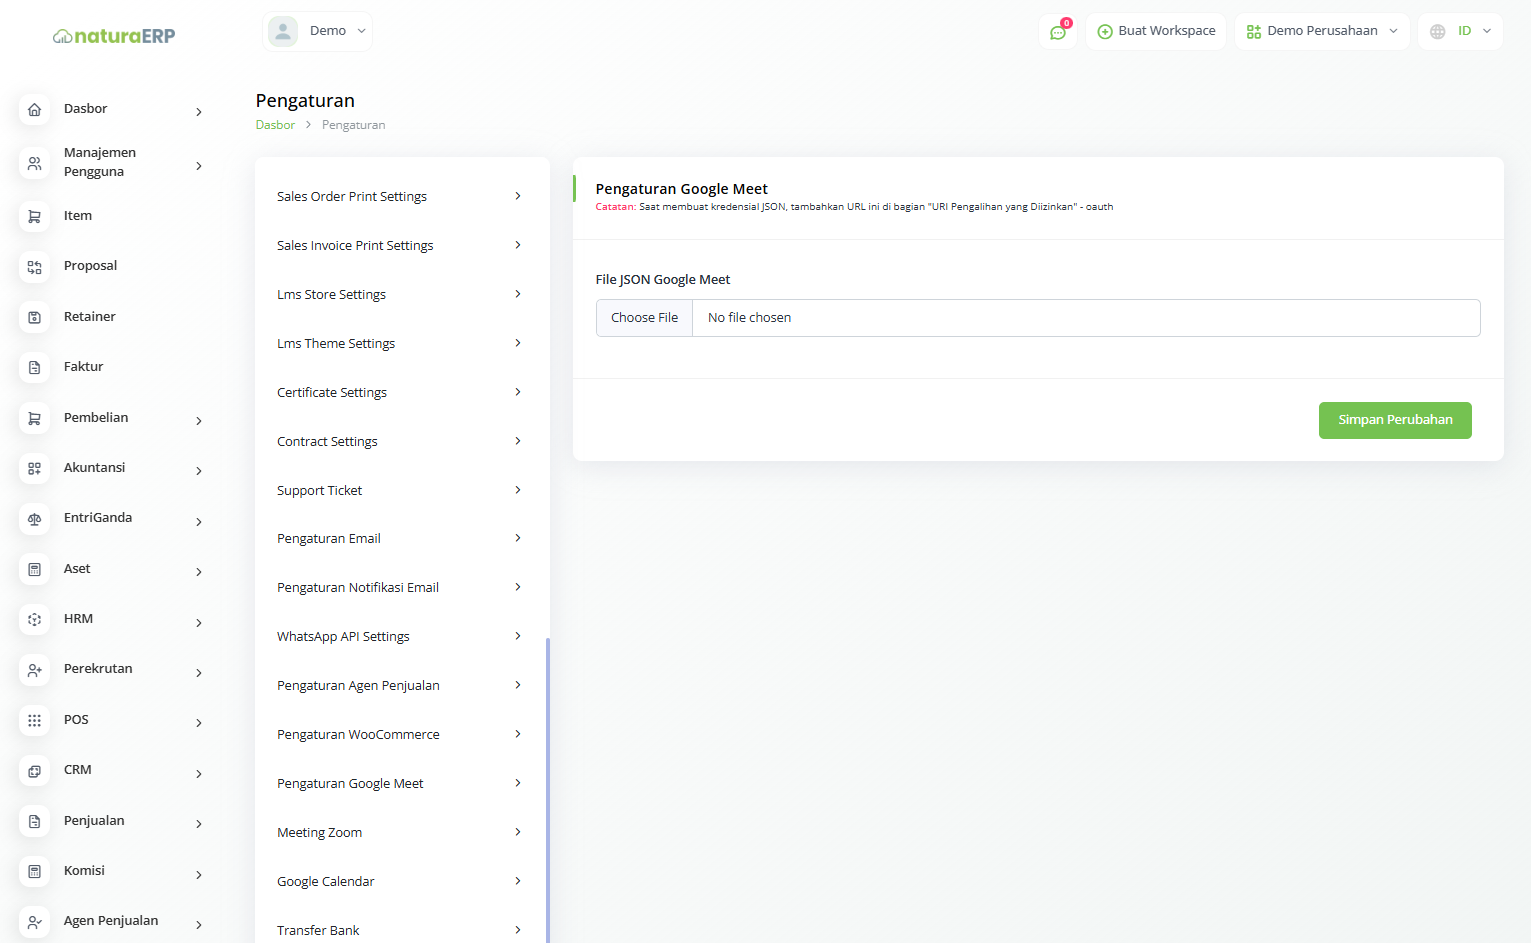Click the Pengaturan Google Meet panel heading
1531x943 pixels.
(681, 189)
